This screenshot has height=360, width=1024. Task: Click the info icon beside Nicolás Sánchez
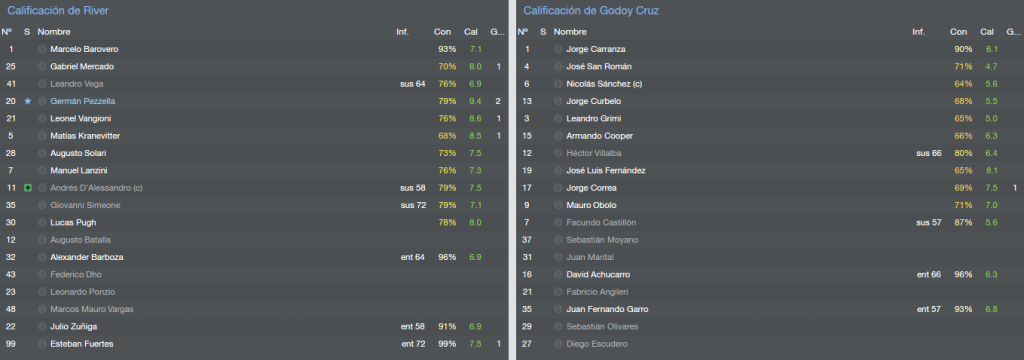(x=558, y=84)
